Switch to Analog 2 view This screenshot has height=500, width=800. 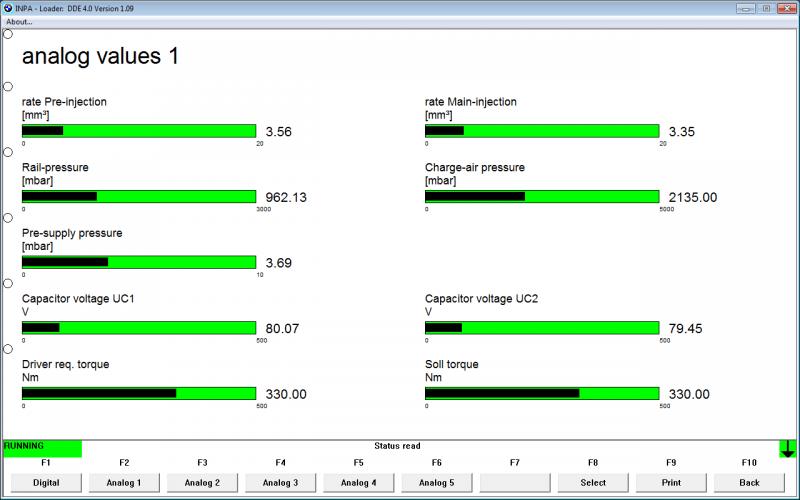202,482
